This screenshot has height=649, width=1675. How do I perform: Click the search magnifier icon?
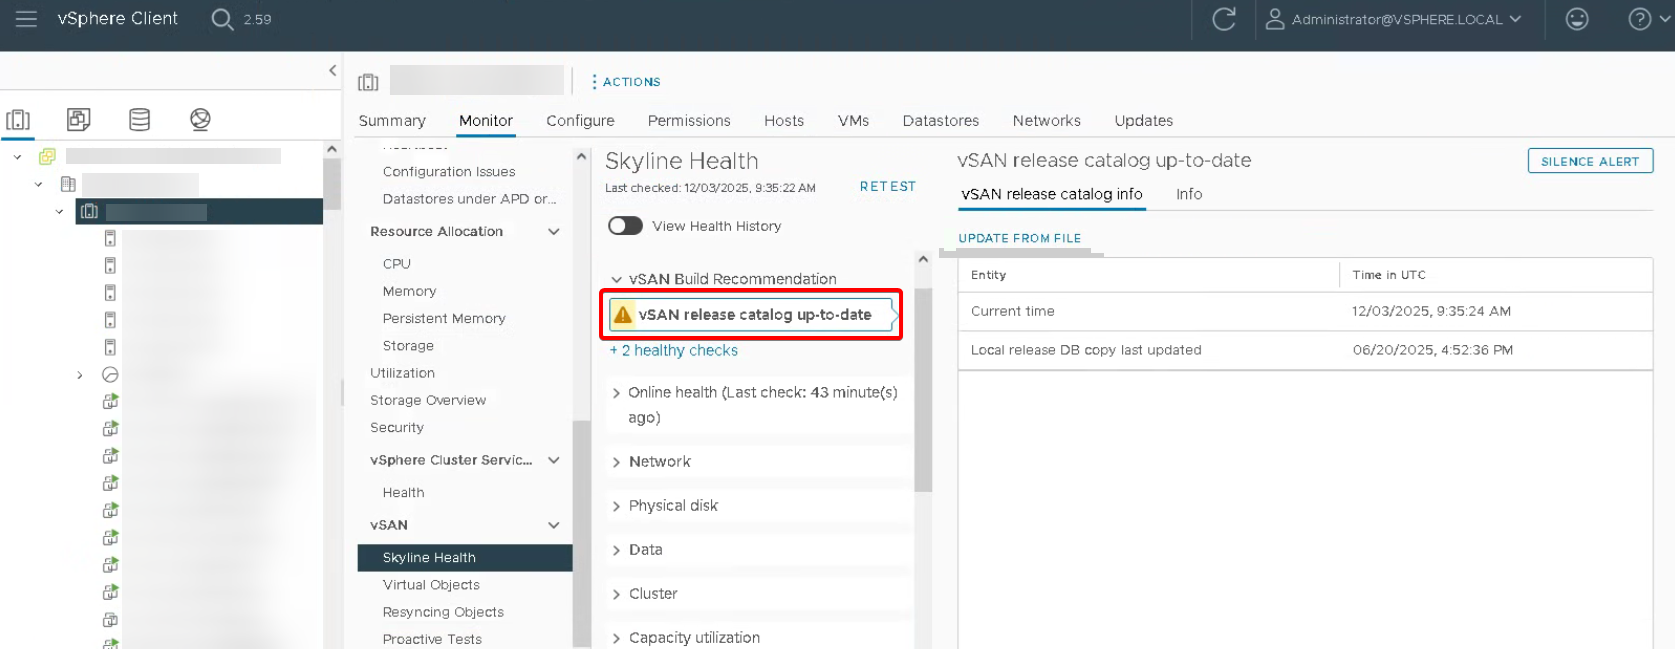[x=222, y=19]
